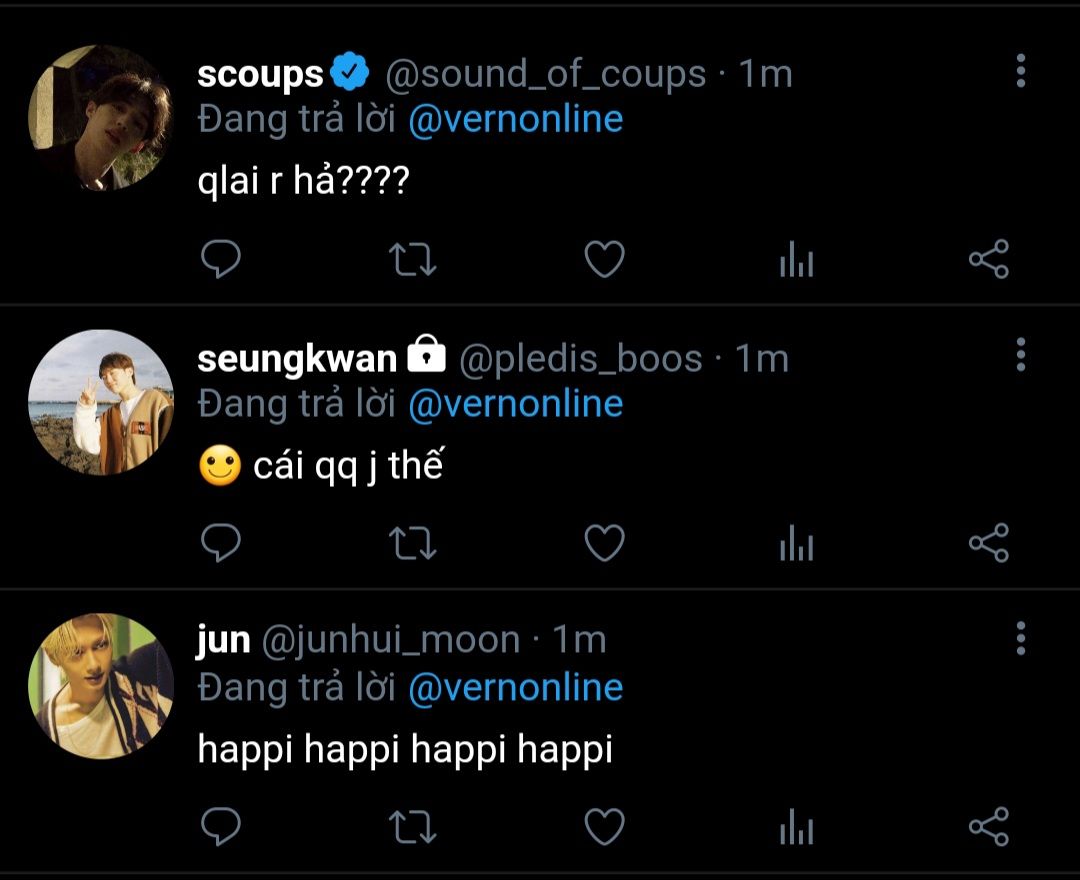Open more options for seungkwan's tweet

point(1020,354)
